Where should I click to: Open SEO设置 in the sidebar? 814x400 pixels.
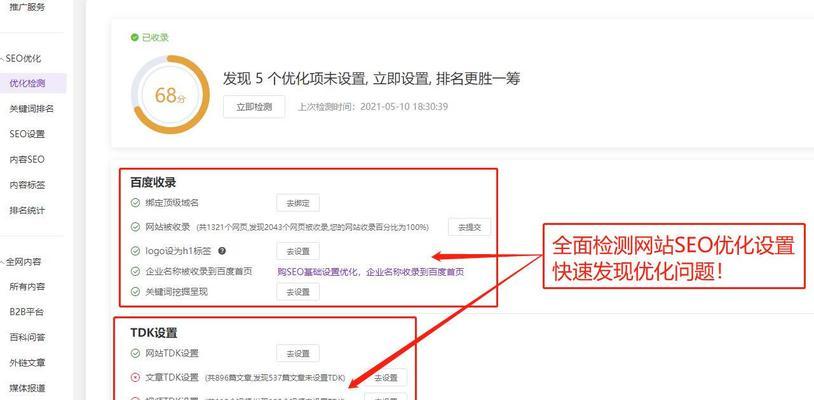(27, 134)
